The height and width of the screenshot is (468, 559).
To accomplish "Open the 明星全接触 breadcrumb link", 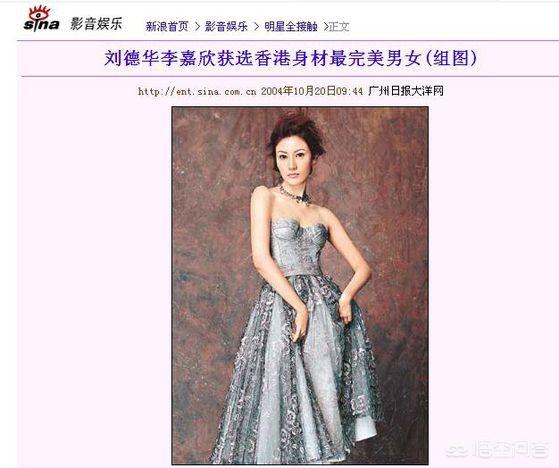I will (x=291, y=26).
